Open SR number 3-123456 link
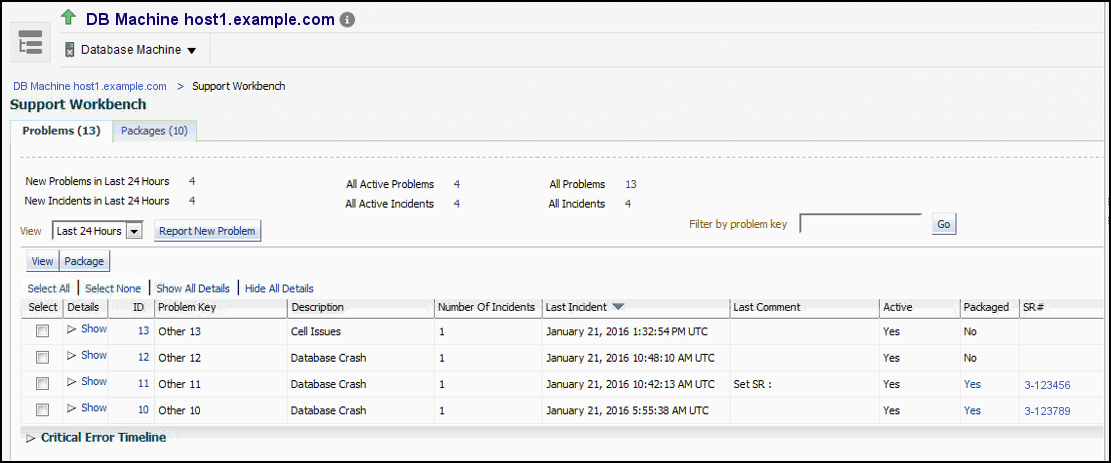Image resolution: width=1111 pixels, height=463 pixels. coord(1047,384)
